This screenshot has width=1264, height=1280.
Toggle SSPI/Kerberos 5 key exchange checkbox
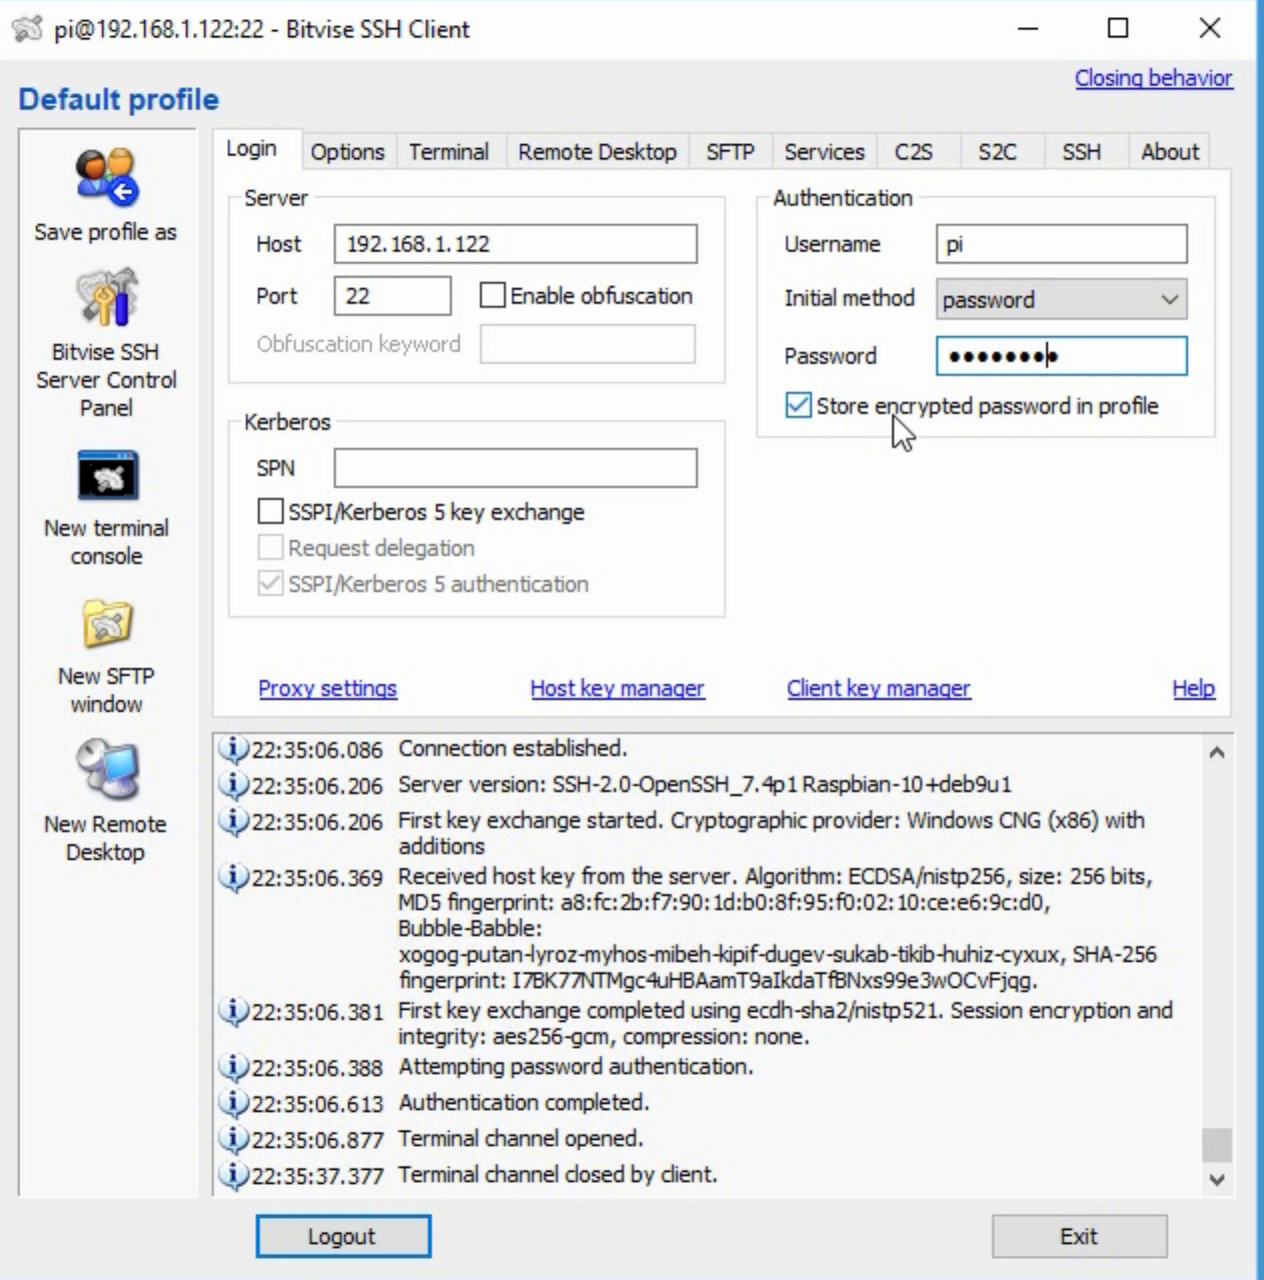click(x=270, y=511)
